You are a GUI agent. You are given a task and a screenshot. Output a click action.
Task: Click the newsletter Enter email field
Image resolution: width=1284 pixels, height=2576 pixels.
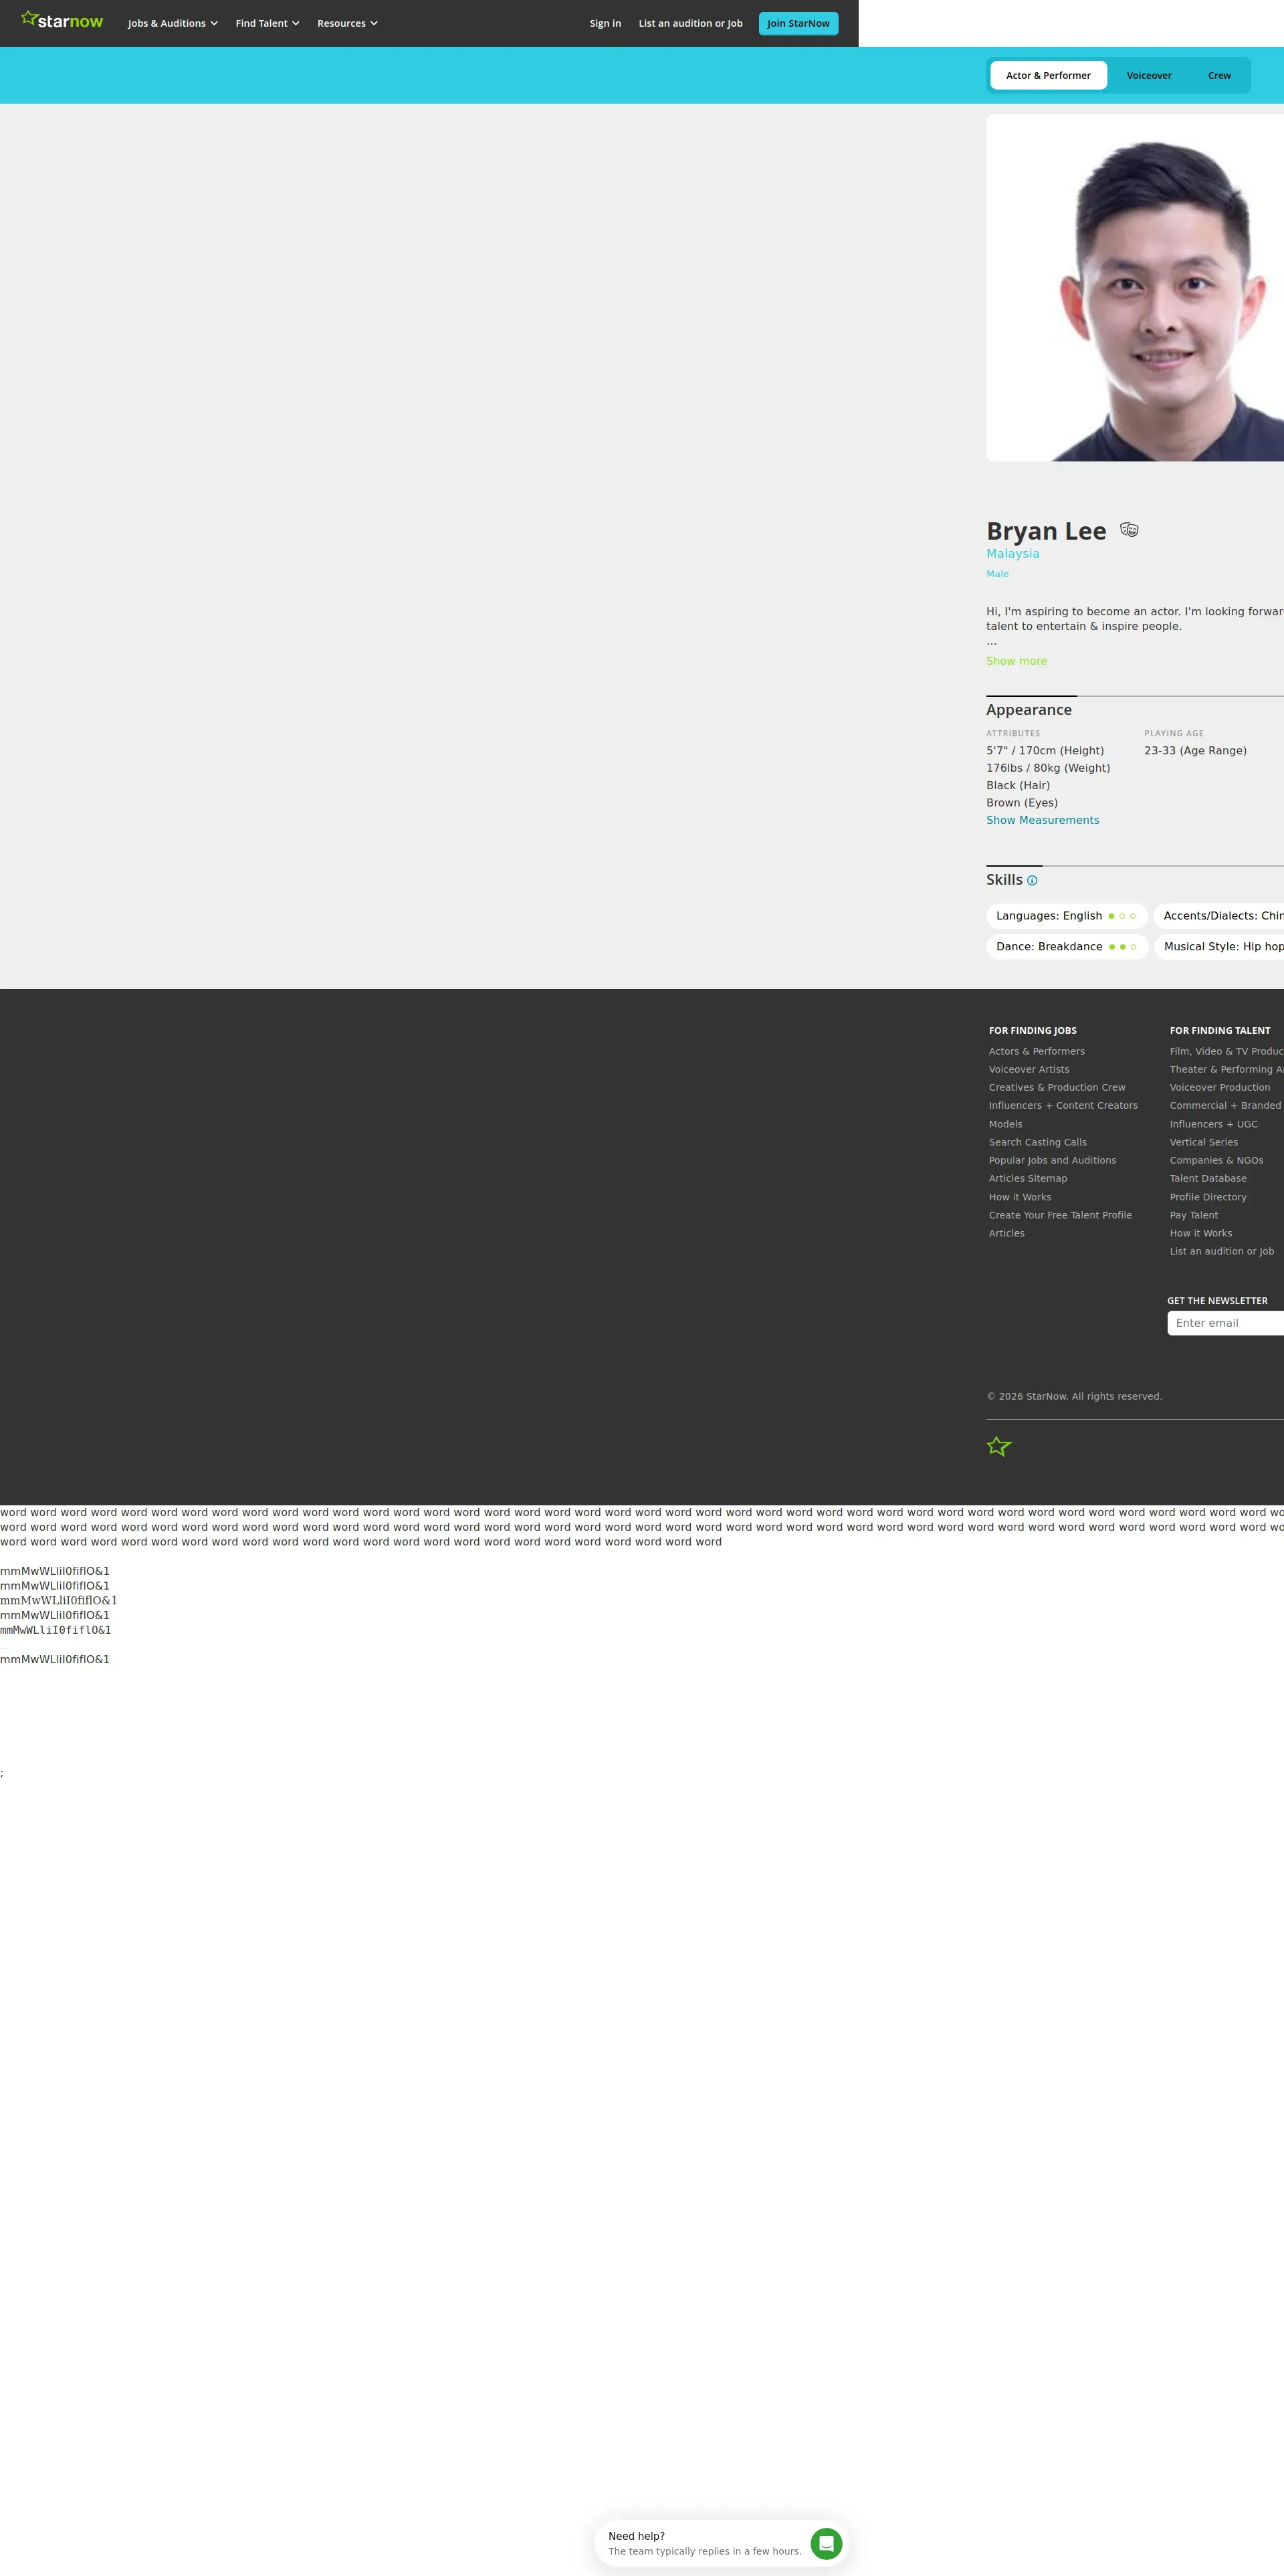(x=1225, y=1323)
